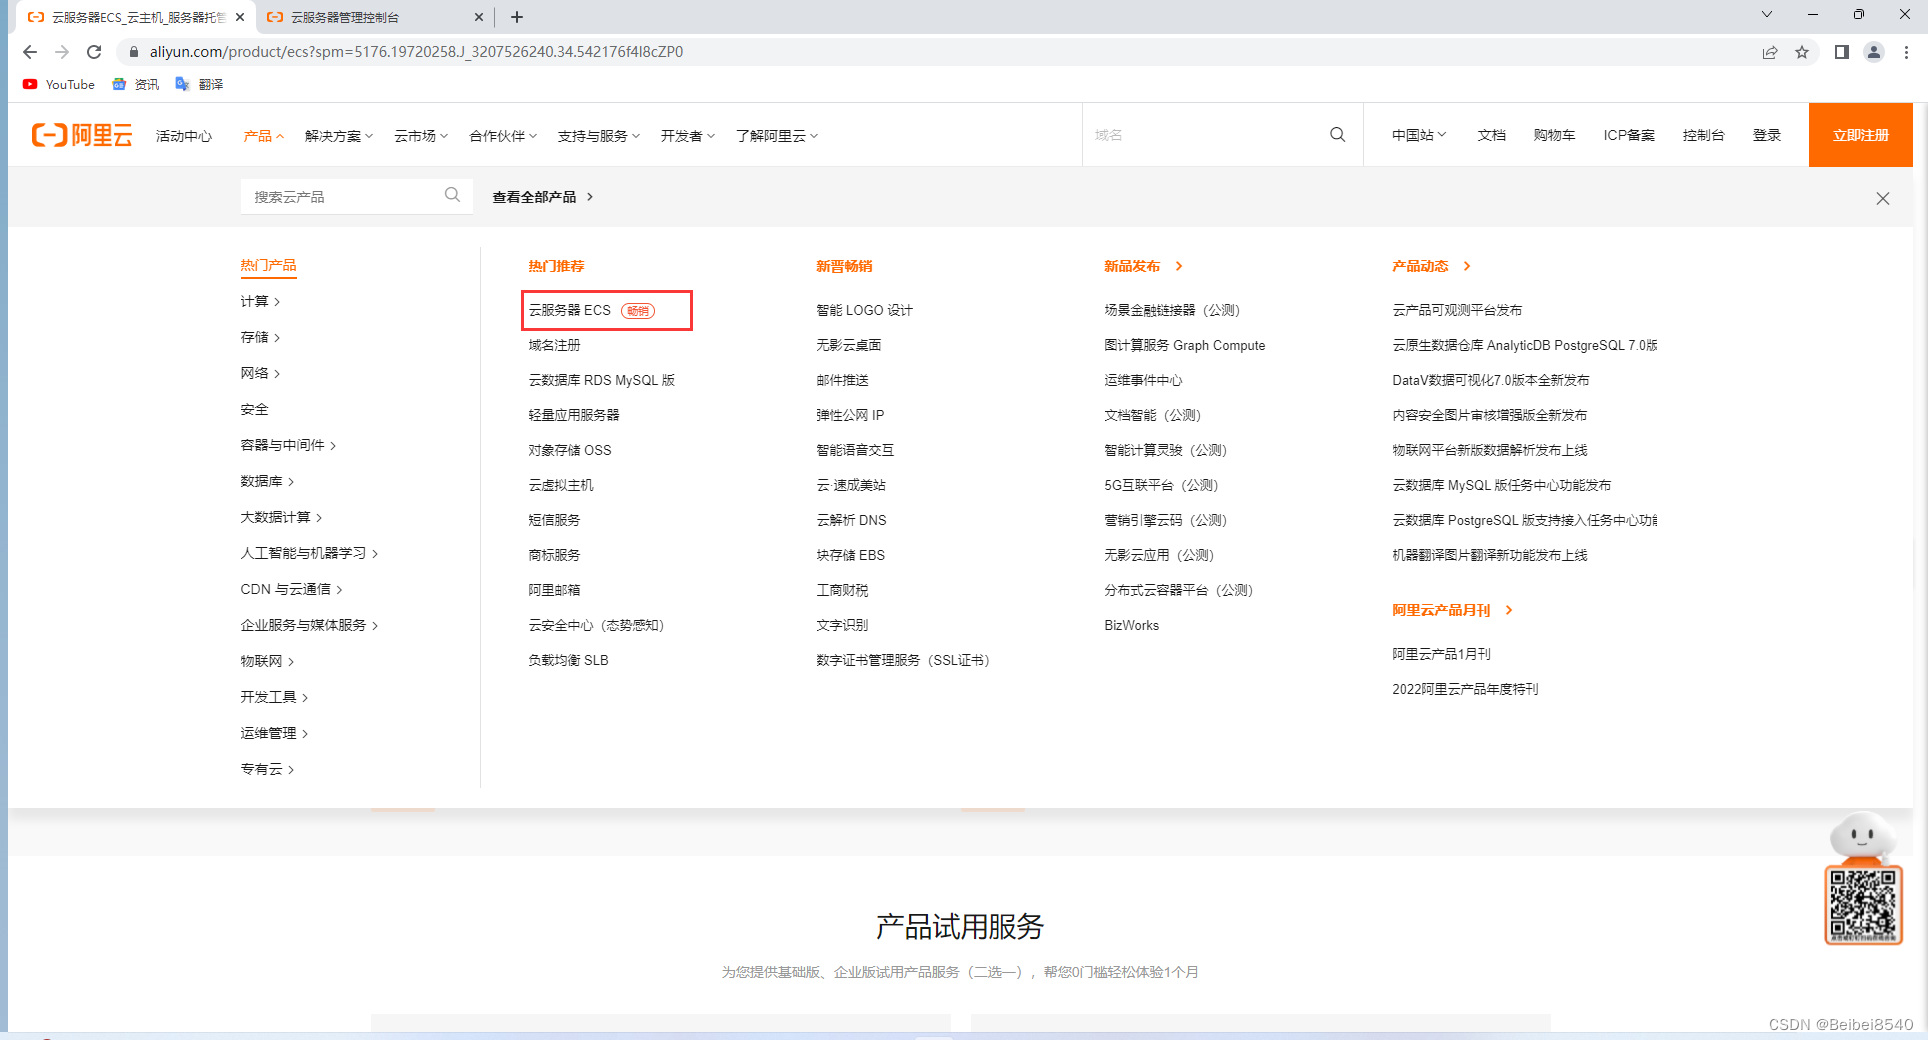Reload the current page

point(94,52)
